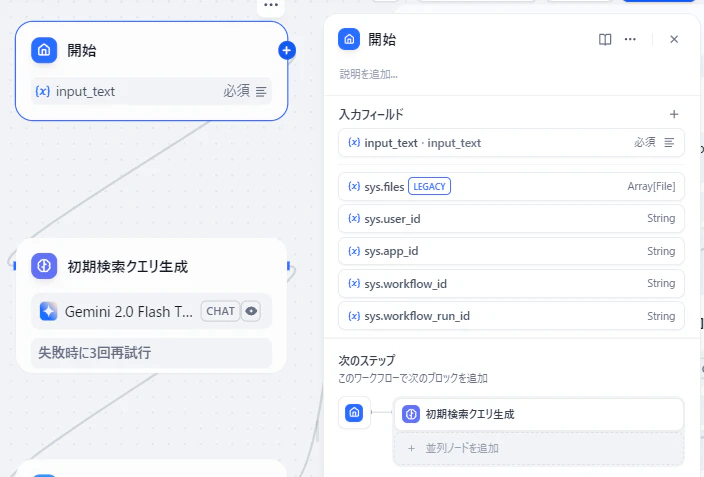Edit the input_text · input_text field row

coord(511,143)
